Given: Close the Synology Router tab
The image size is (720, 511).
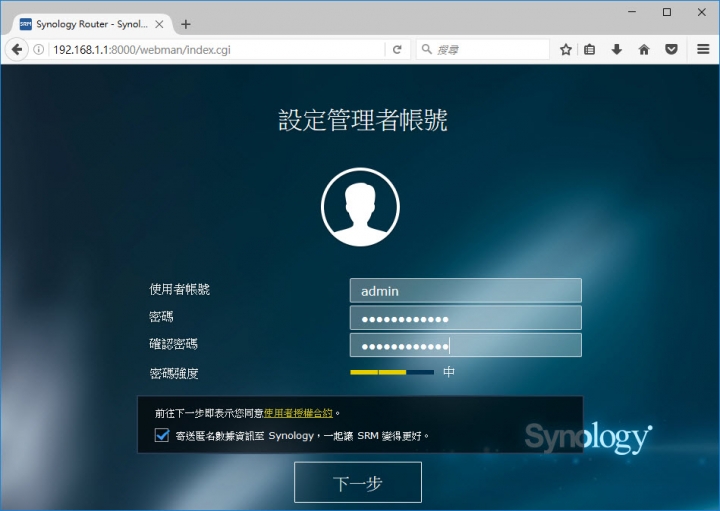Looking at the screenshot, I should (159, 24).
